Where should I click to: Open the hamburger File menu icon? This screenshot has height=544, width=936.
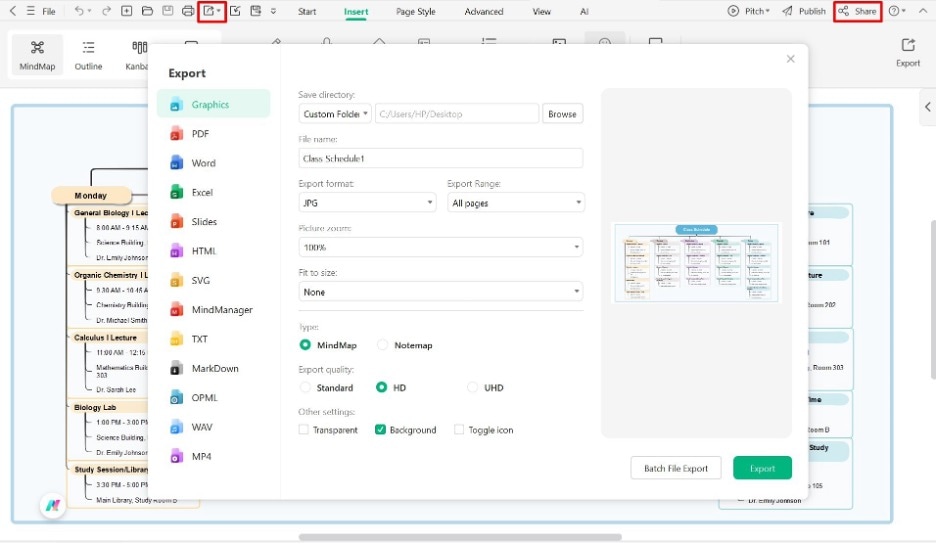(x=30, y=11)
